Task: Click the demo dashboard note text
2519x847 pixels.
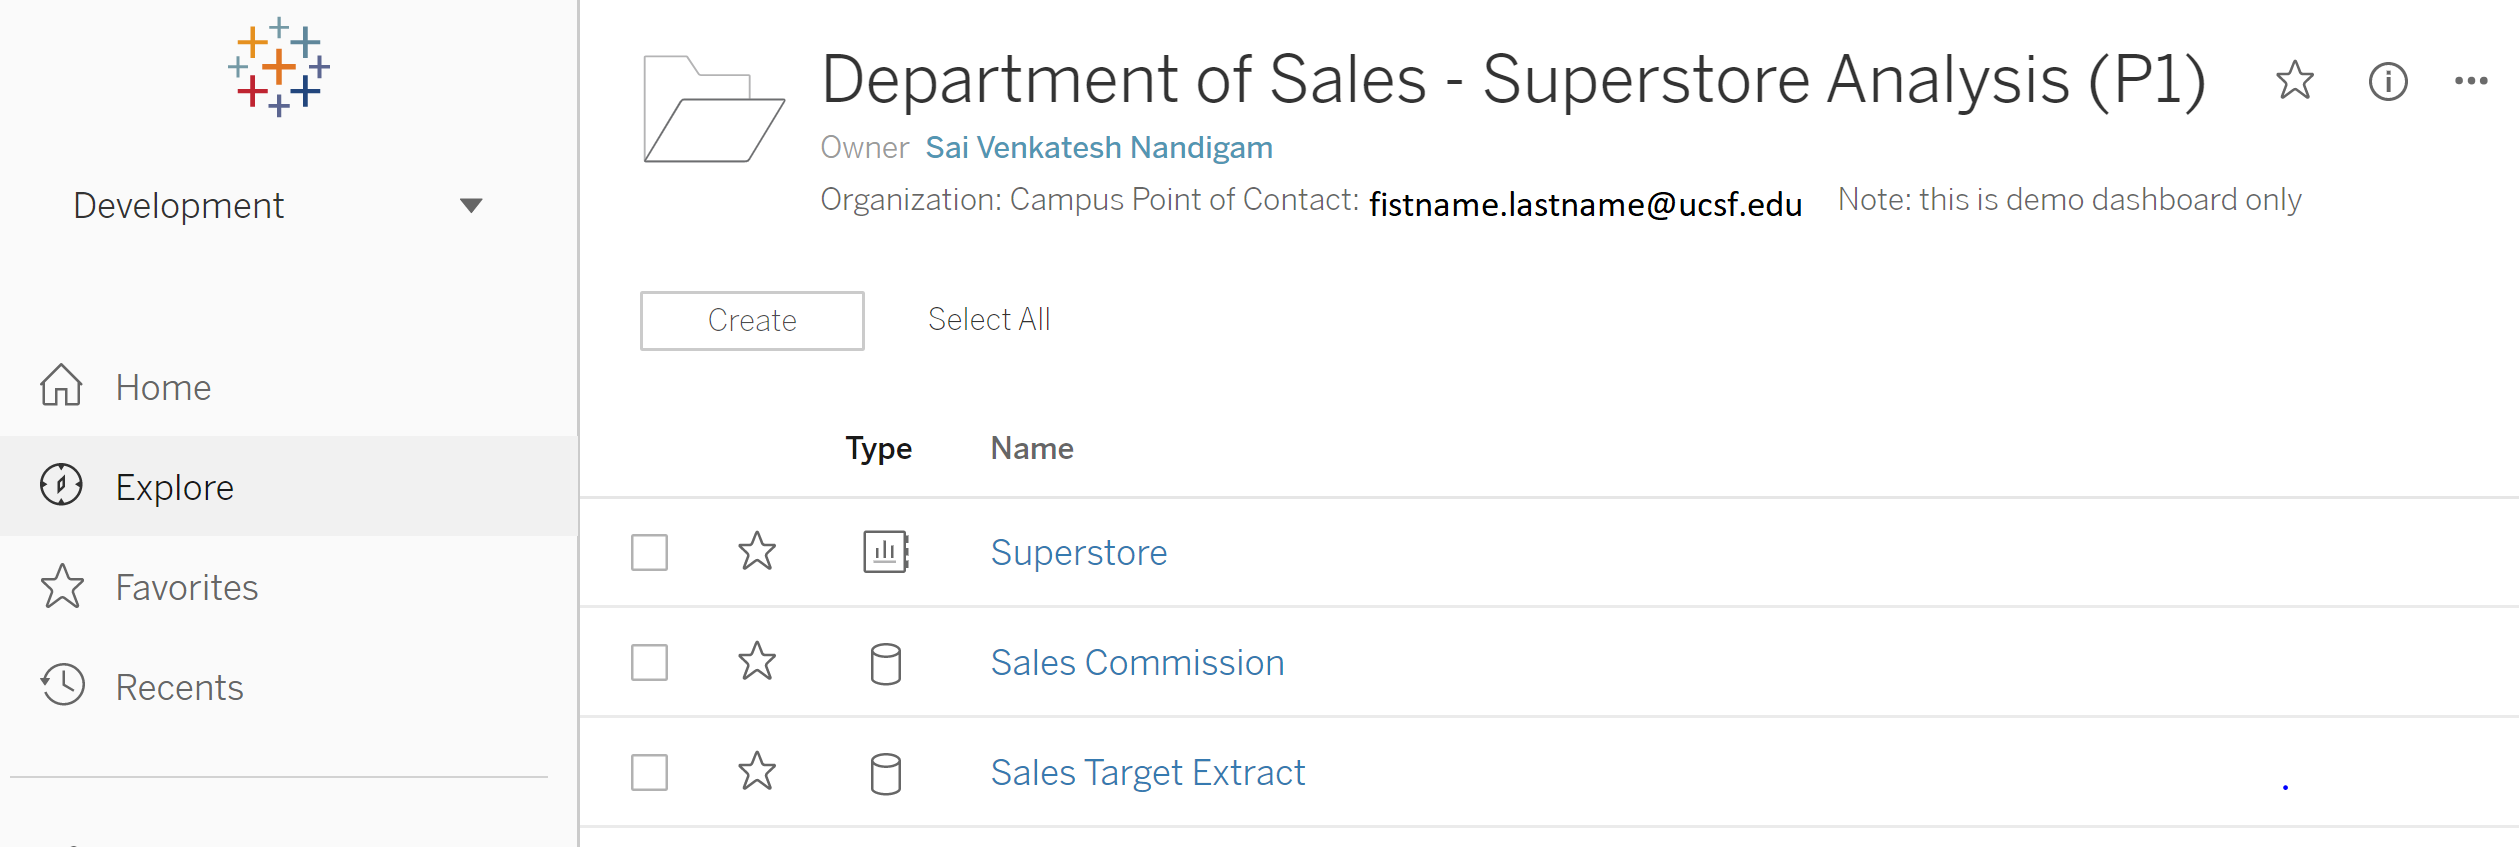Action: click(2070, 200)
